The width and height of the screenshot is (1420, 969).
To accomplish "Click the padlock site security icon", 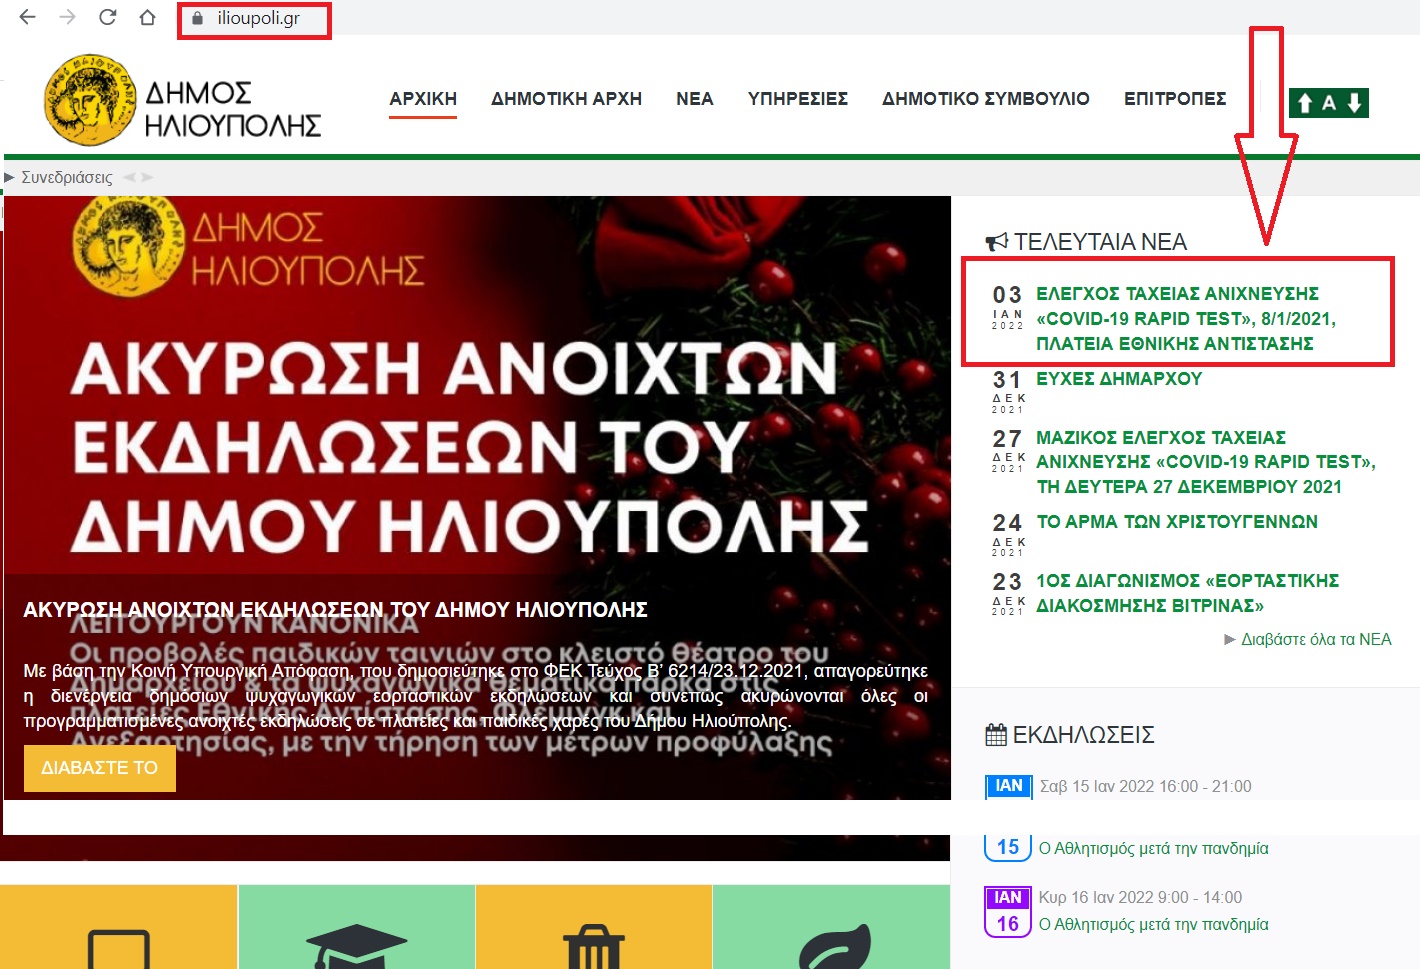I will (x=197, y=18).
